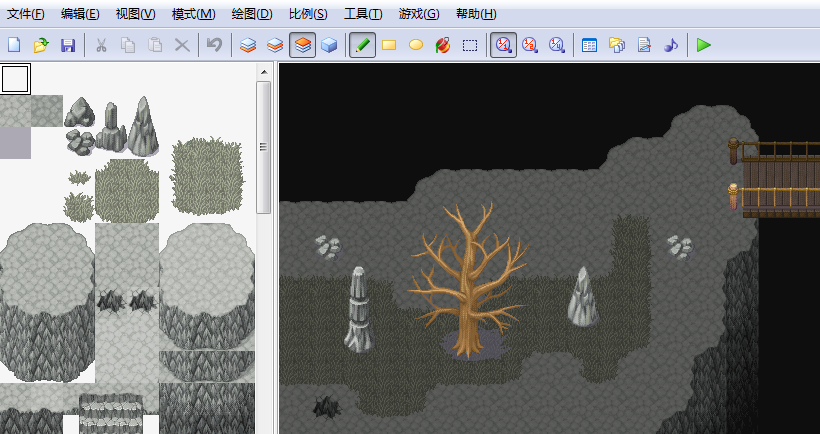Pick the large grass patch on the palette's right
The image size is (820, 434).
(x=207, y=176)
